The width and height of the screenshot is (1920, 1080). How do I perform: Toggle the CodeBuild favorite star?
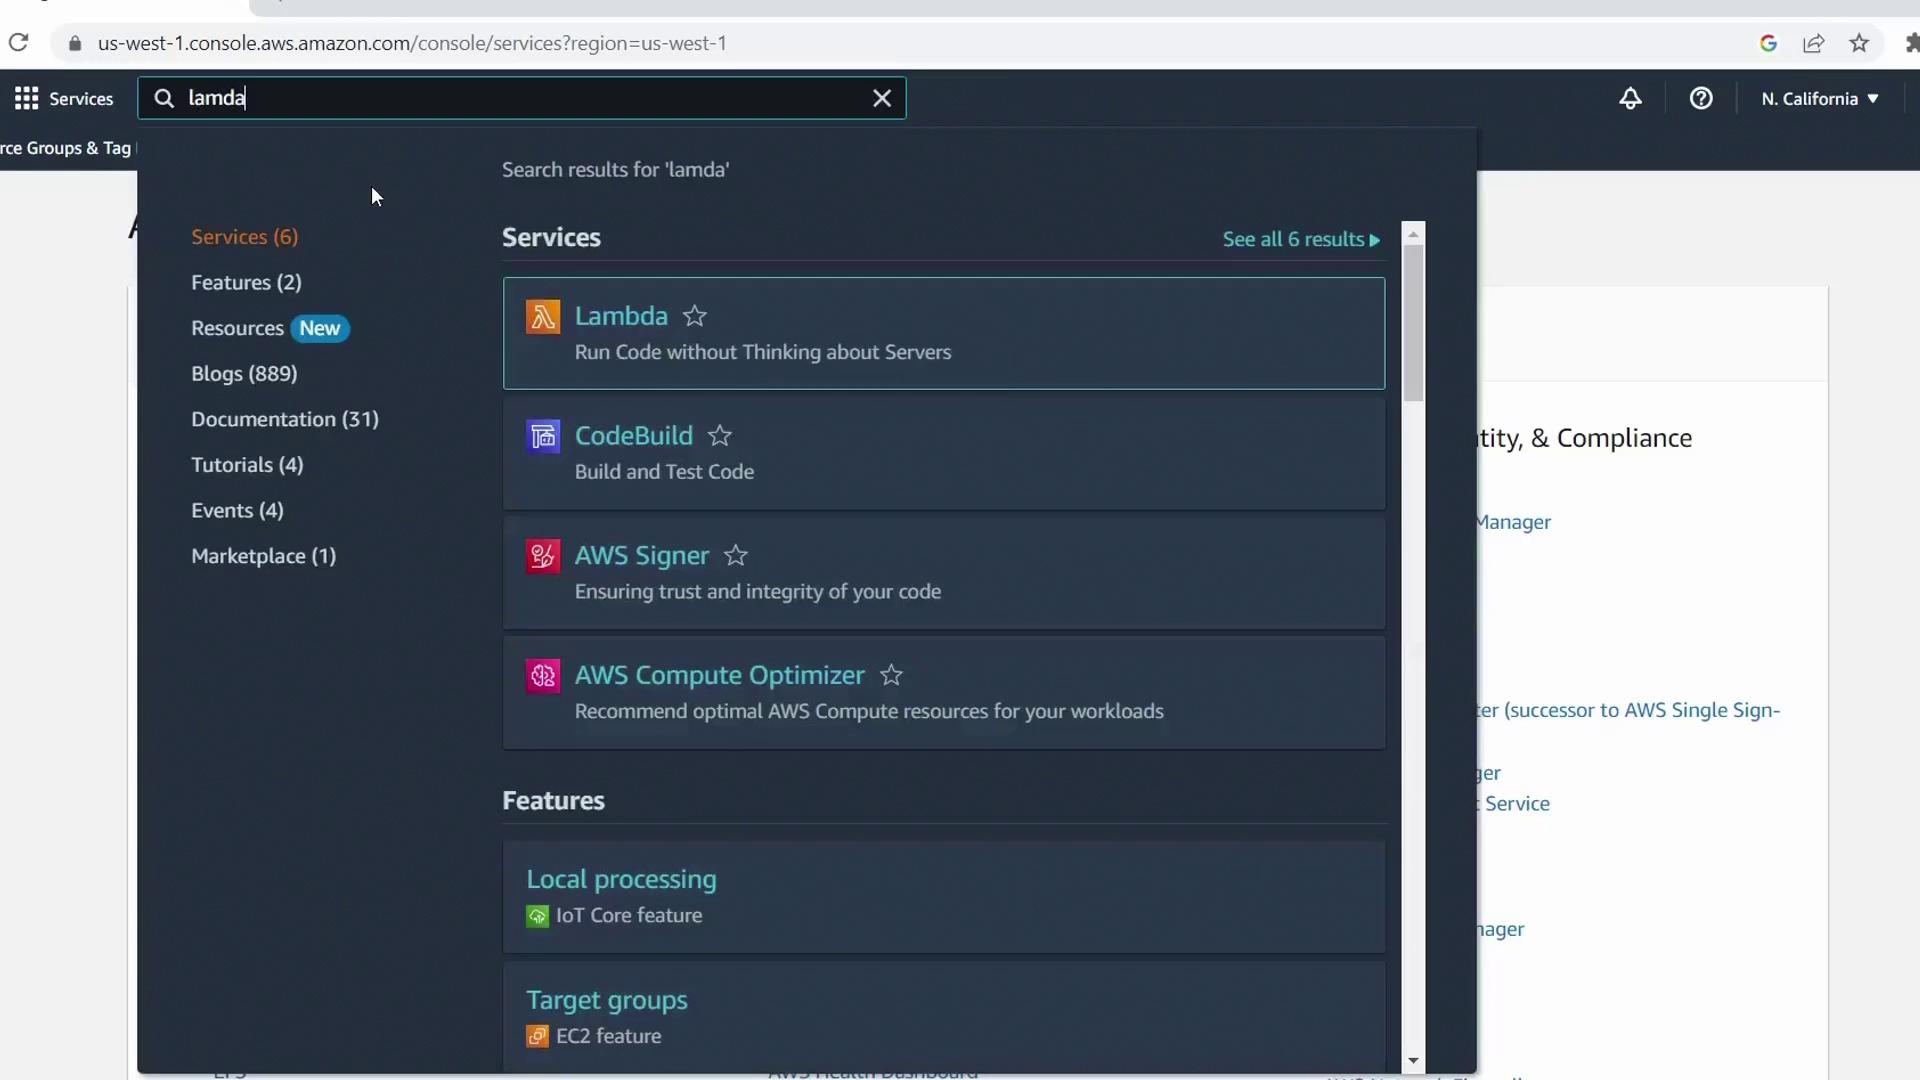(x=720, y=436)
